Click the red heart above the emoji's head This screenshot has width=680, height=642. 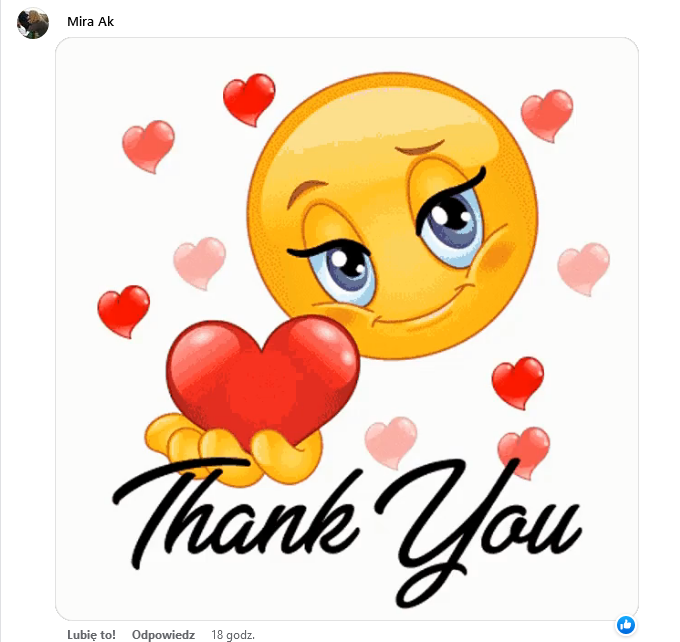tap(249, 100)
